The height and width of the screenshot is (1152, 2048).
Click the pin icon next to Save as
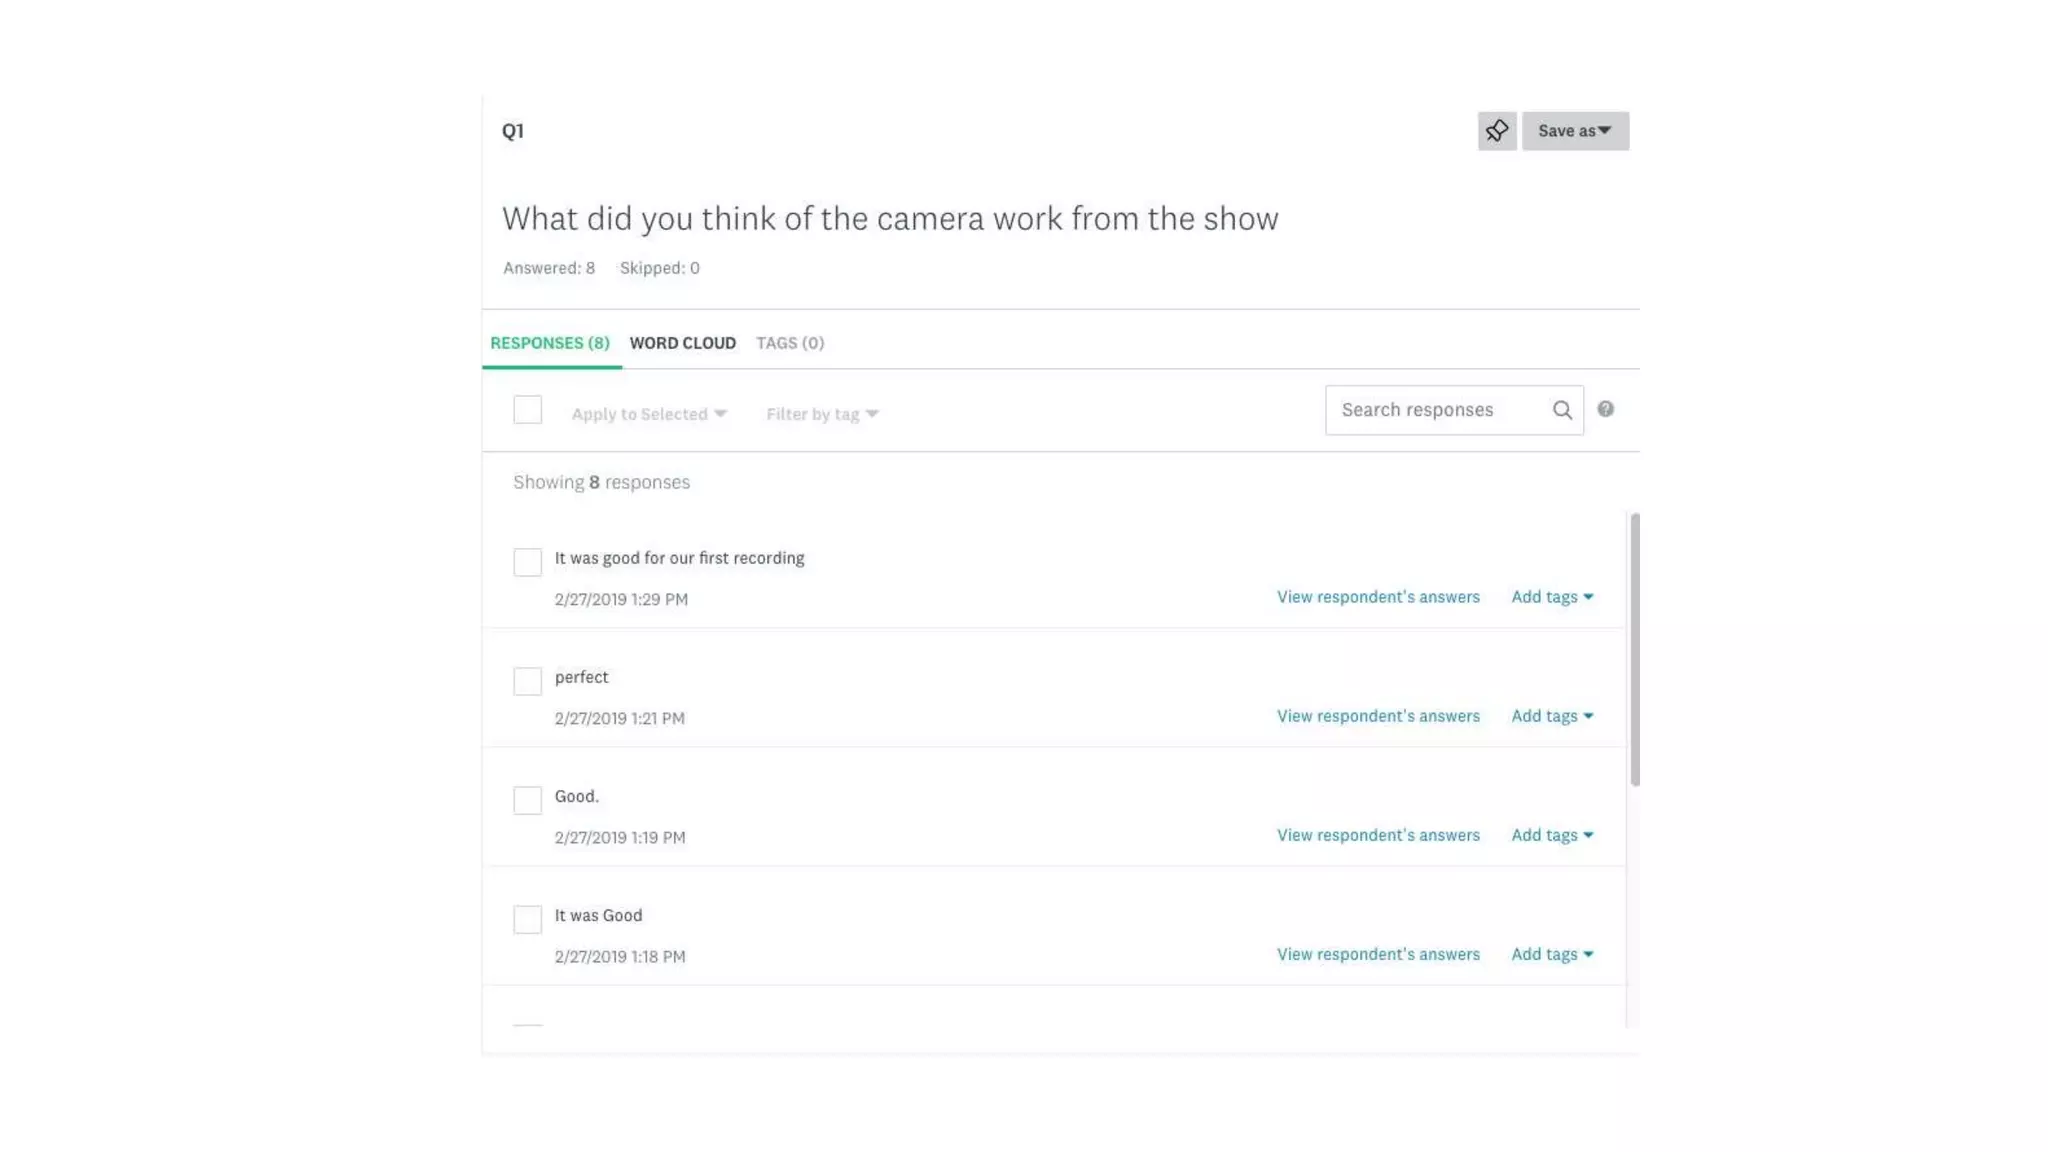(x=1496, y=131)
